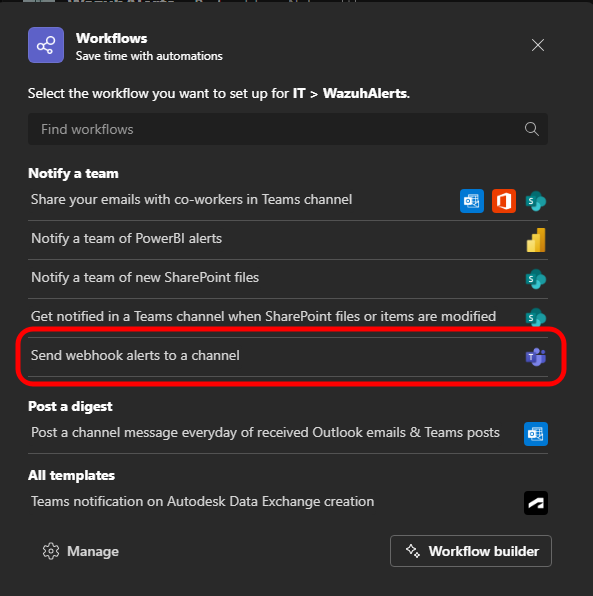Viewport: 593px width, 596px height.
Task: Click the Teams icon on the webhook alerts row
Action: point(536,357)
